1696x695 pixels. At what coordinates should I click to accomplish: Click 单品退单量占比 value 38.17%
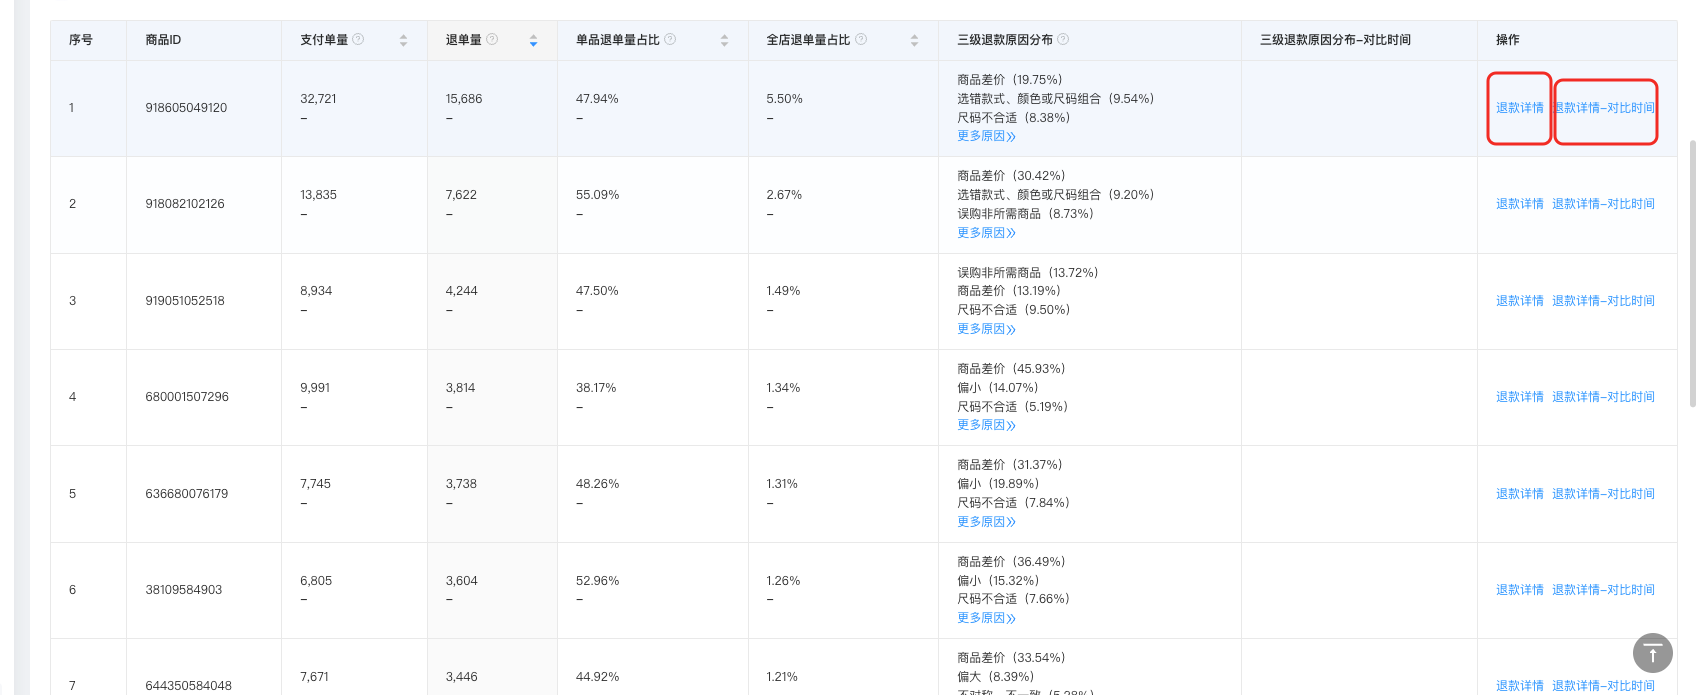click(596, 388)
